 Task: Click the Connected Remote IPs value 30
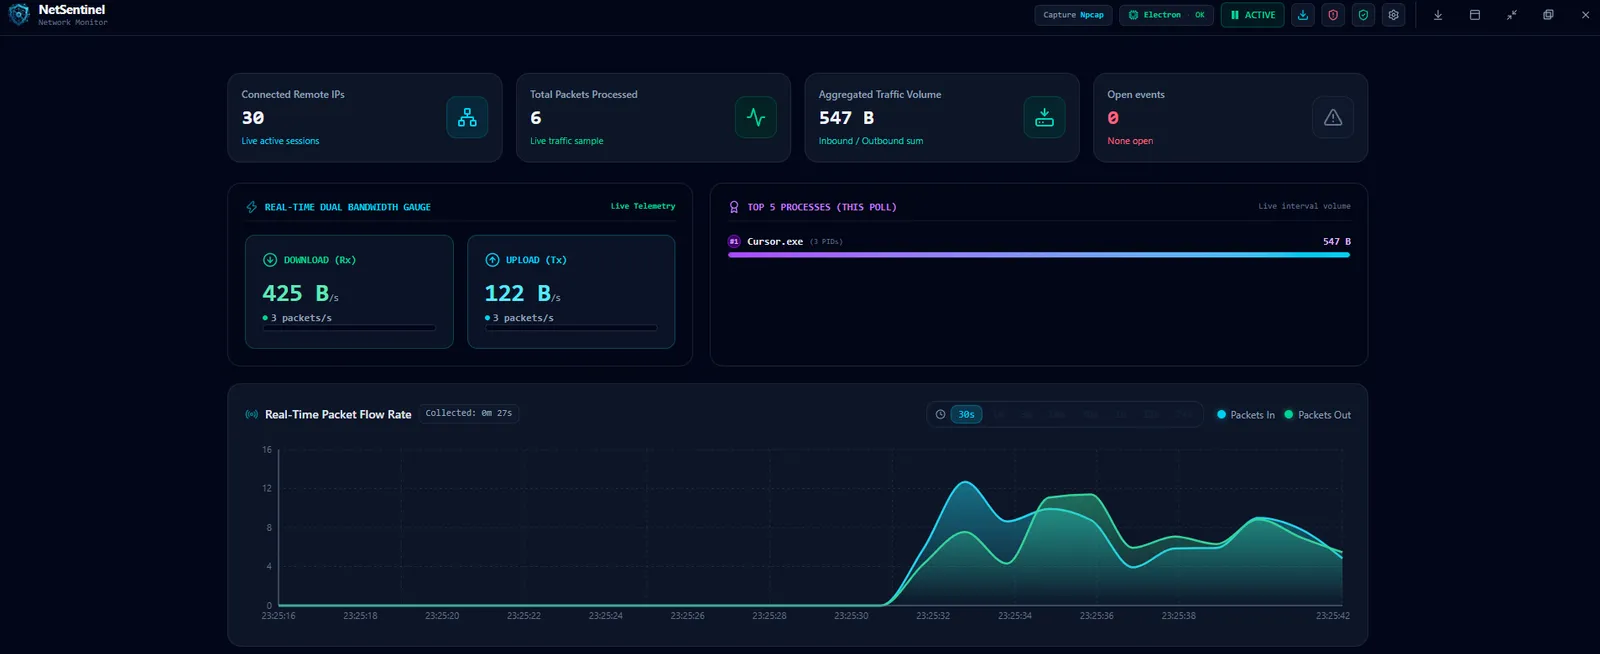[x=253, y=118]
